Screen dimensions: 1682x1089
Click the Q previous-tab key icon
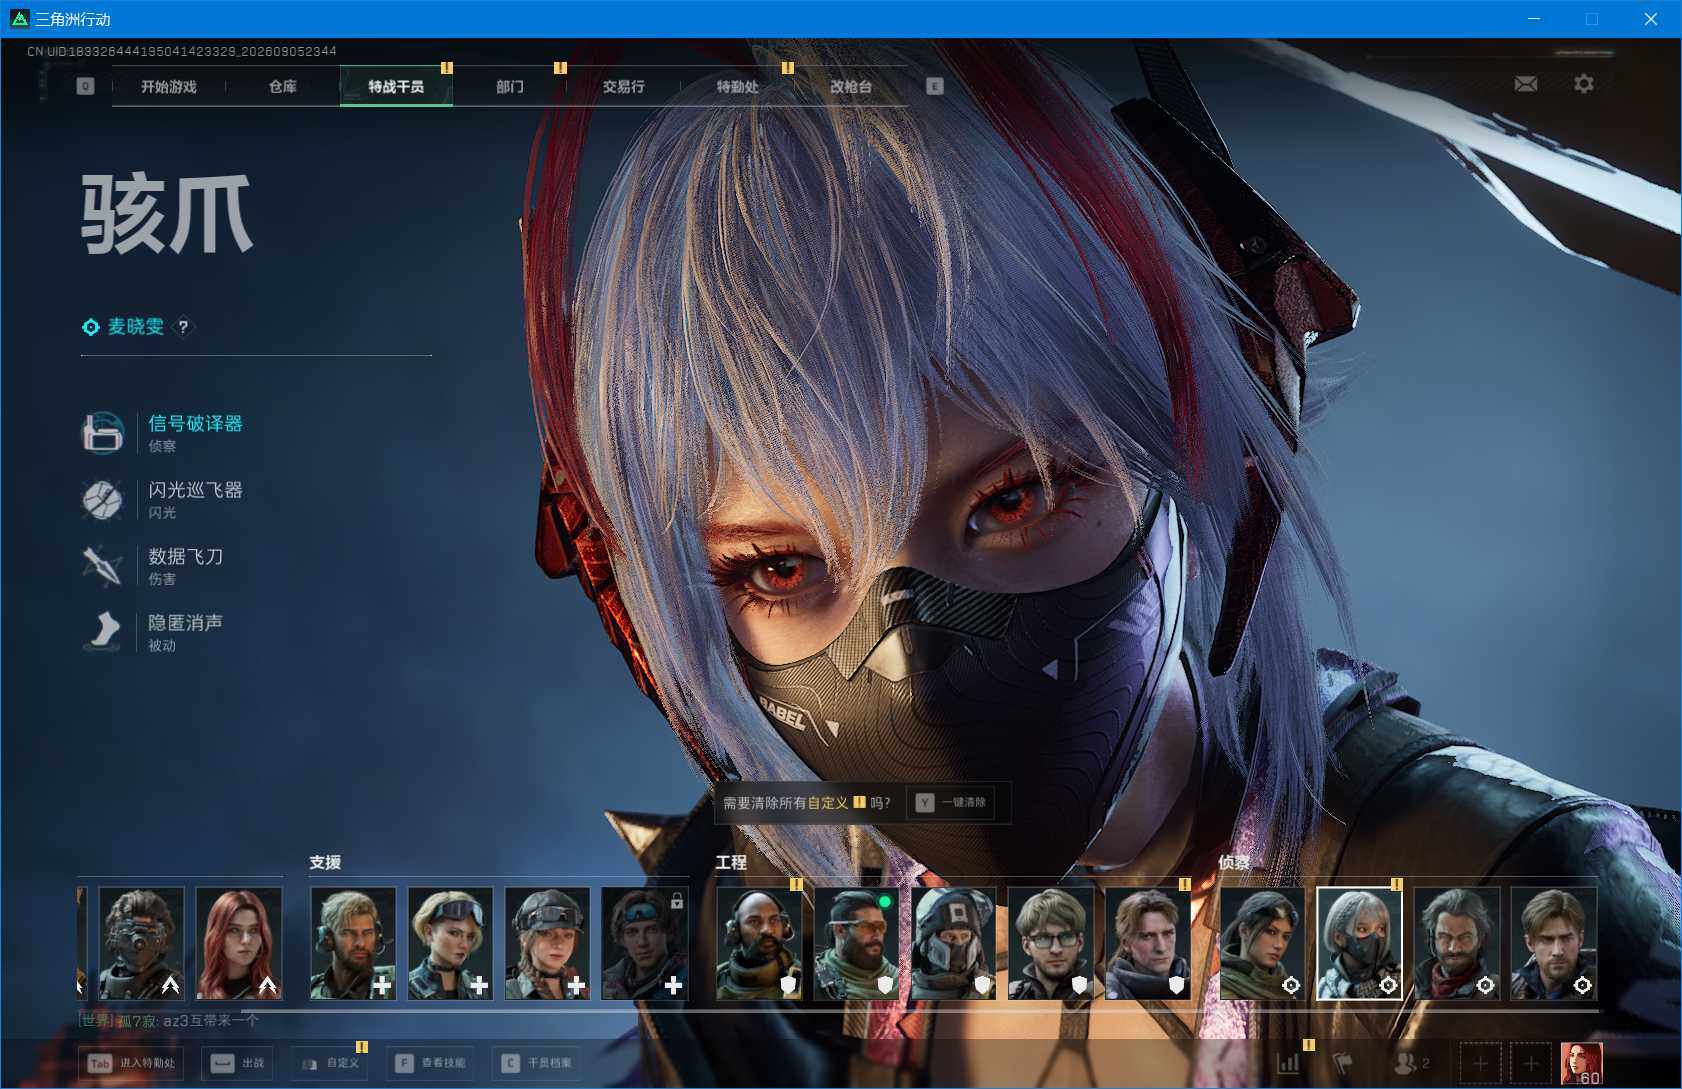(85, 87)
